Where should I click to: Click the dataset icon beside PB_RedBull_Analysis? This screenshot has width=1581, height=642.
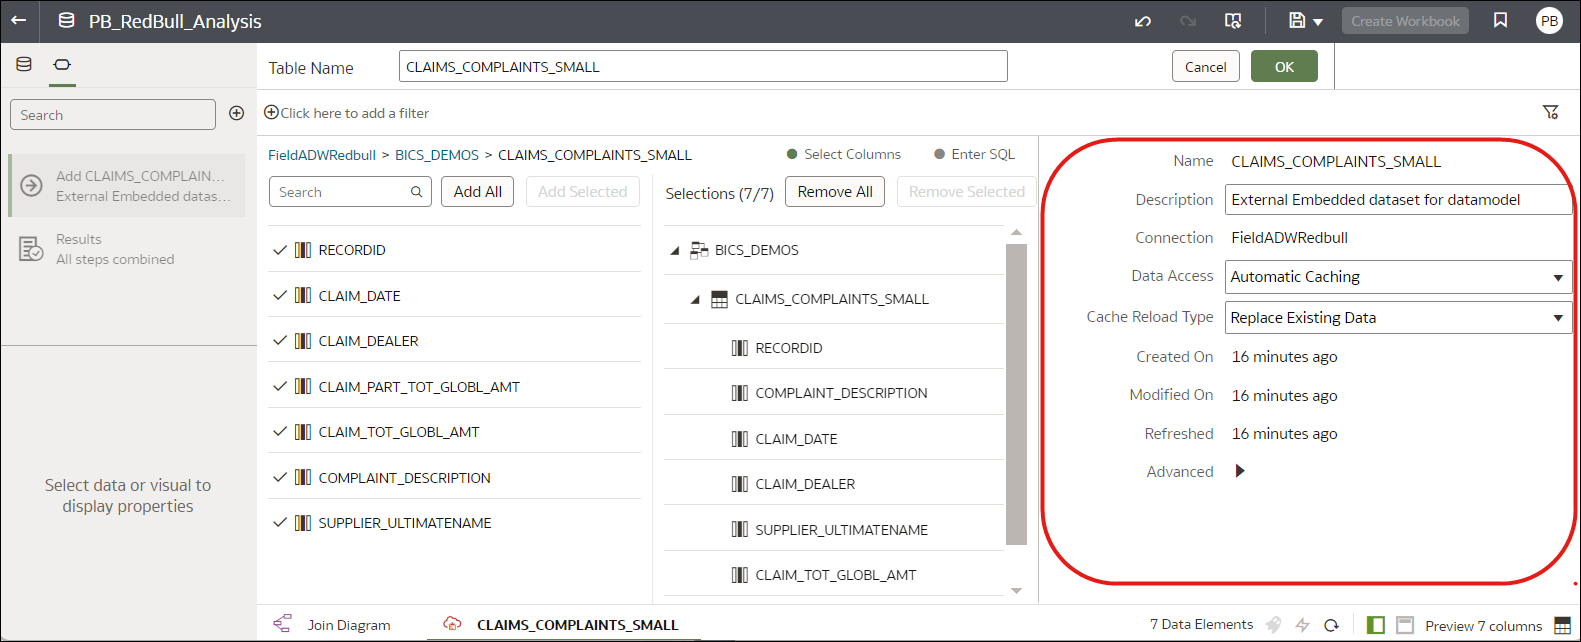pyautogui.click(x=66, y=20)
